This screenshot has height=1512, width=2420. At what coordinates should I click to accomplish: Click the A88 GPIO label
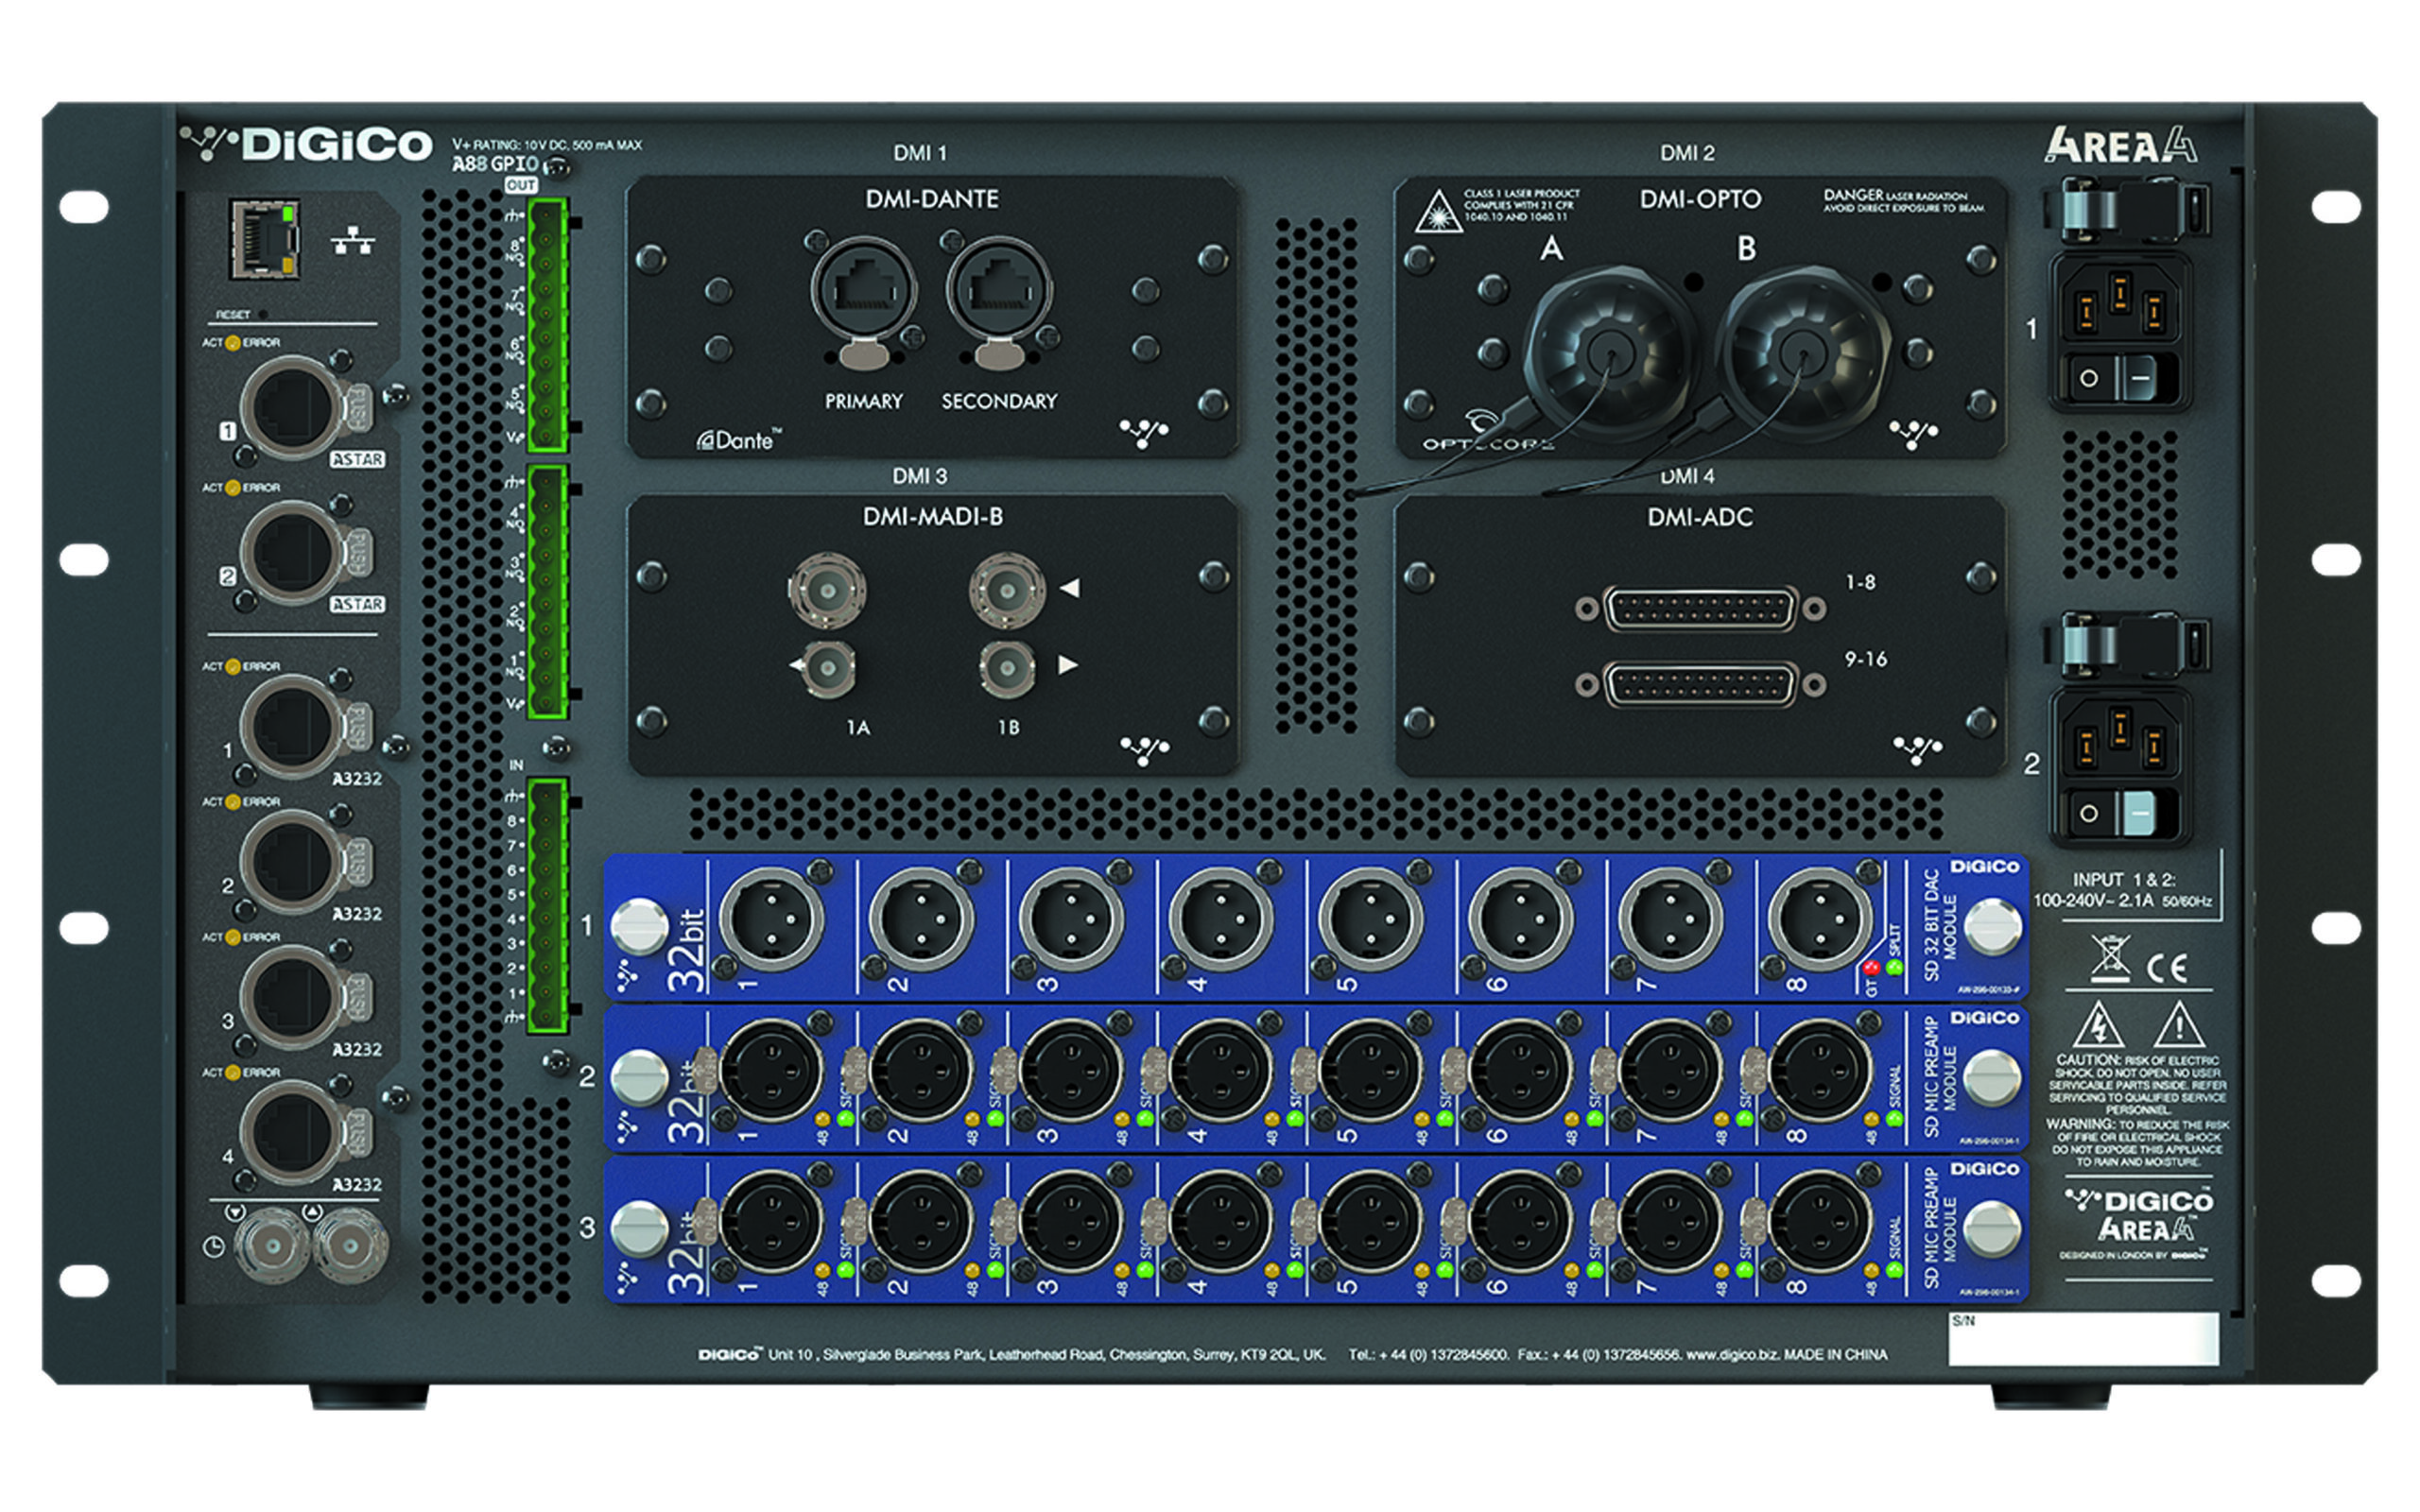(496, 163)
